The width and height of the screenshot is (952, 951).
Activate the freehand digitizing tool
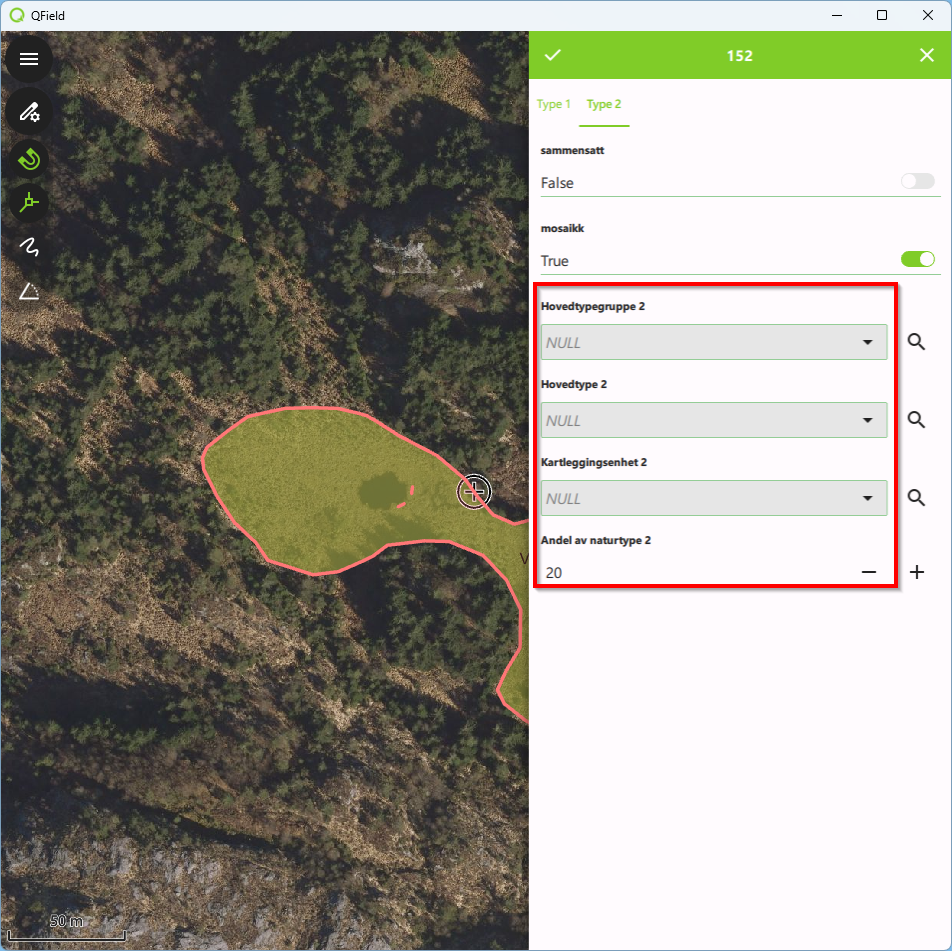point(29,247)
